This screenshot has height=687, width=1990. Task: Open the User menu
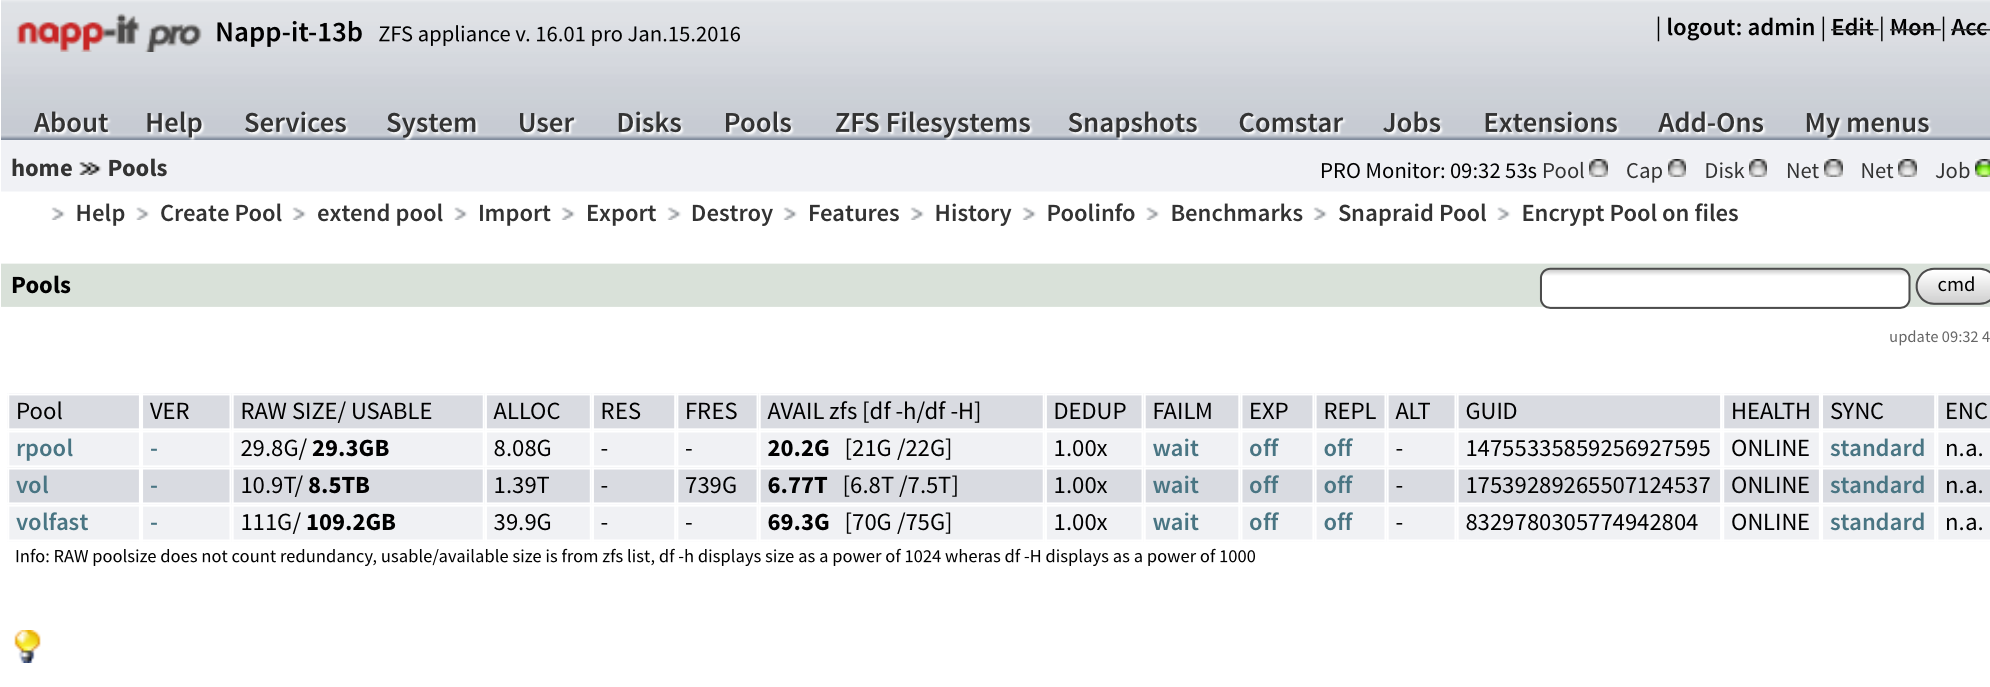click(x=546, y=122)
